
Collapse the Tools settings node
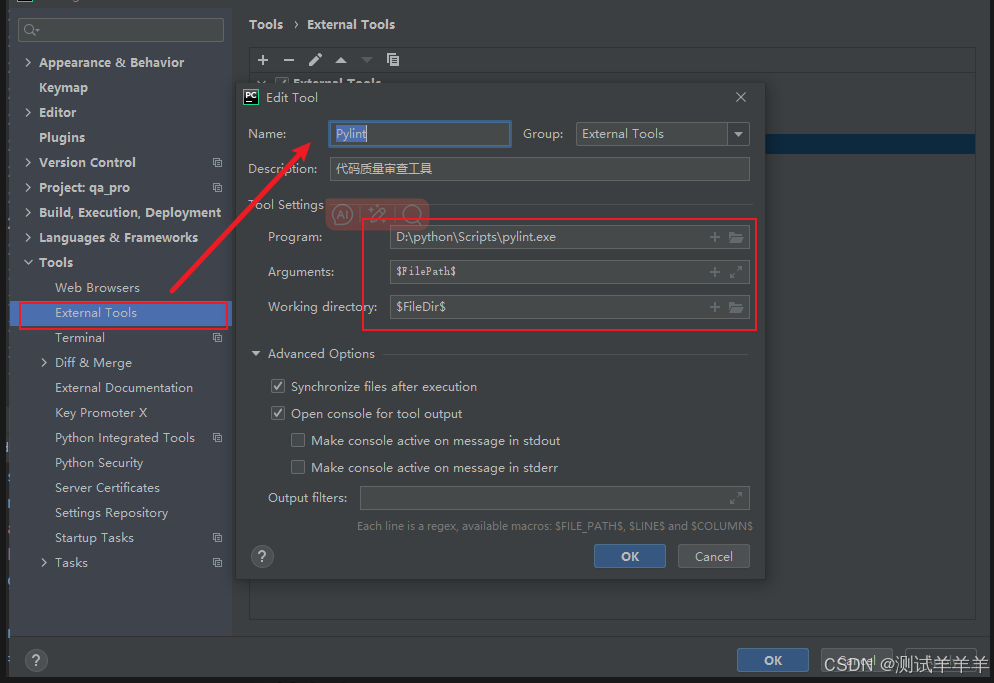(28, 262)
